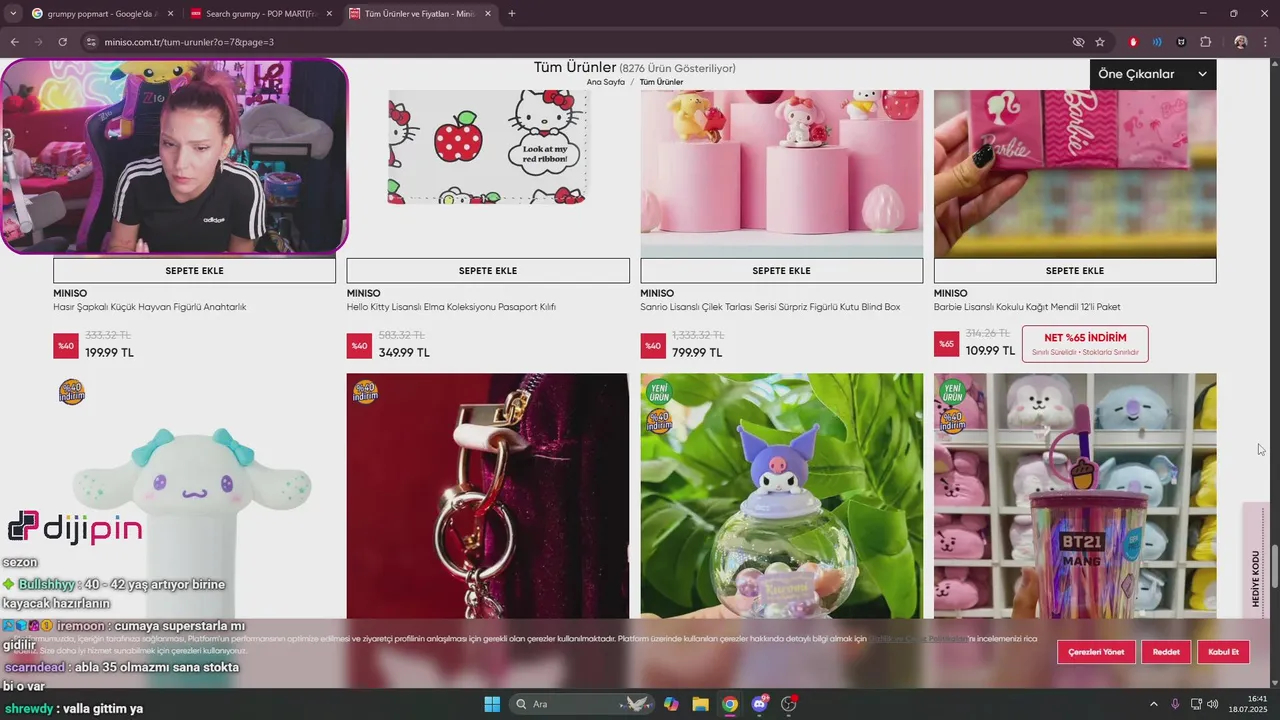
Task: Open Discord from the taskbar
Action: coord(759,704)
